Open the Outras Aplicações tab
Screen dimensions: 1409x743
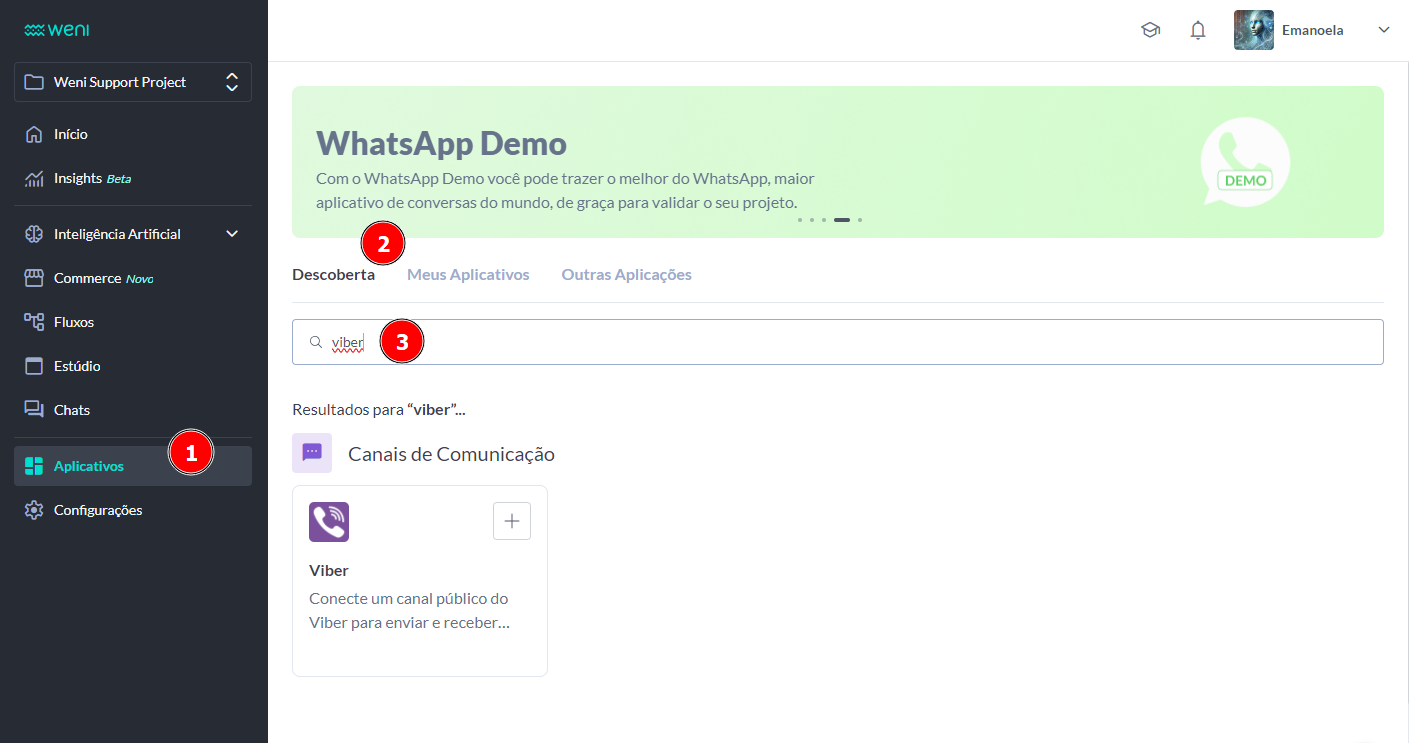point(626,273)
